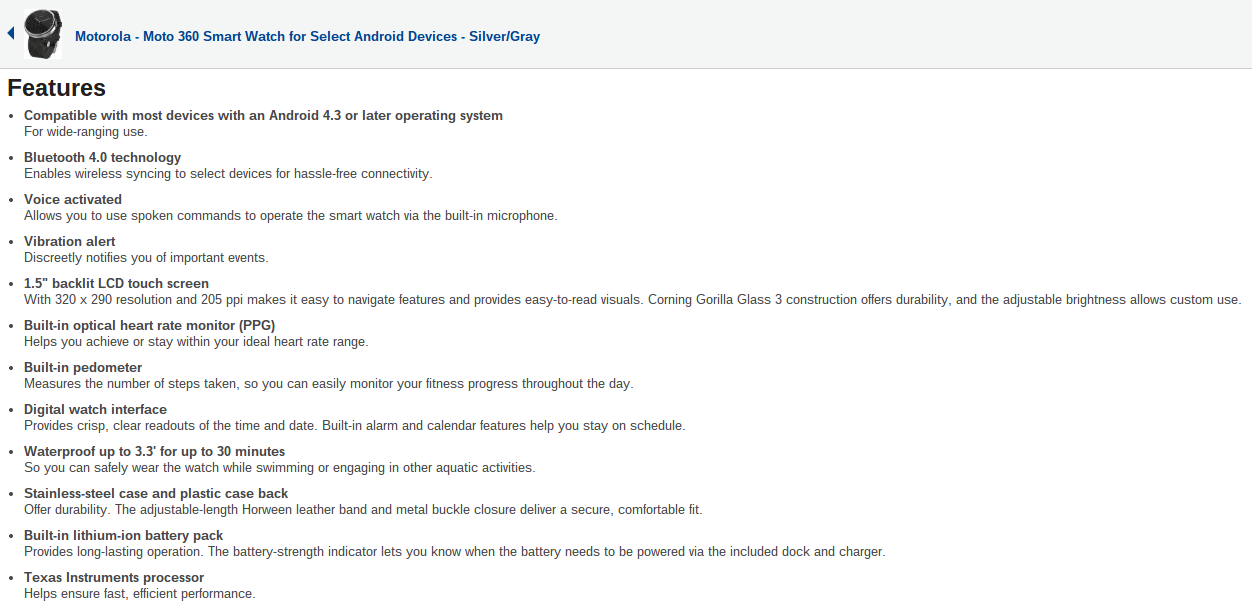Click the Digital watch interface heading
The width and height of the screenshot is (1252, 614).
tap(95, 409)
